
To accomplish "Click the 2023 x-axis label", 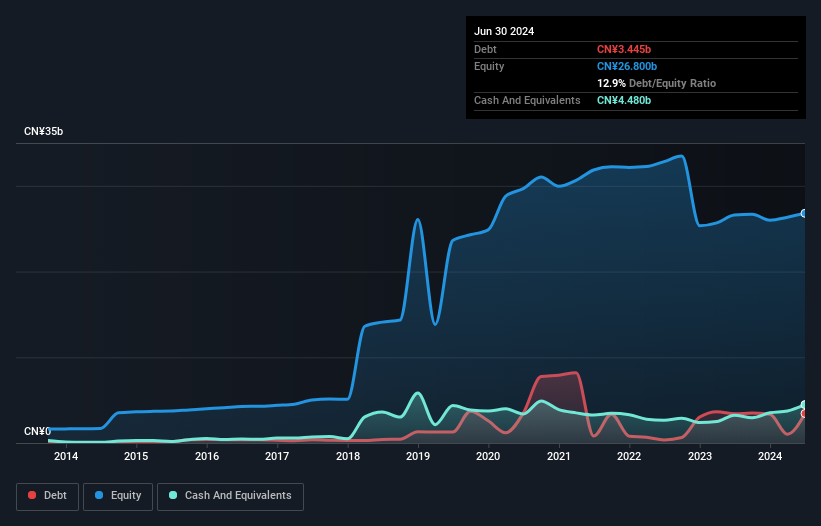I will [x=700, y=456].
